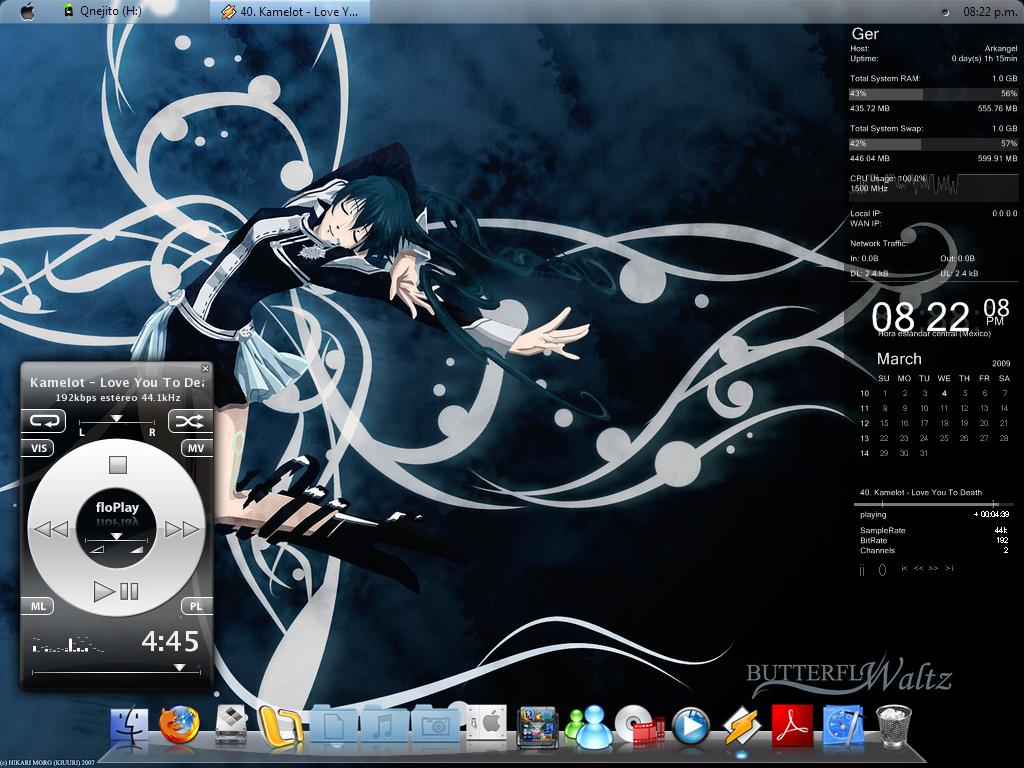Toggle repeat in floPlay
This screenshot has width=1024, height=768.
coord(44,421)
